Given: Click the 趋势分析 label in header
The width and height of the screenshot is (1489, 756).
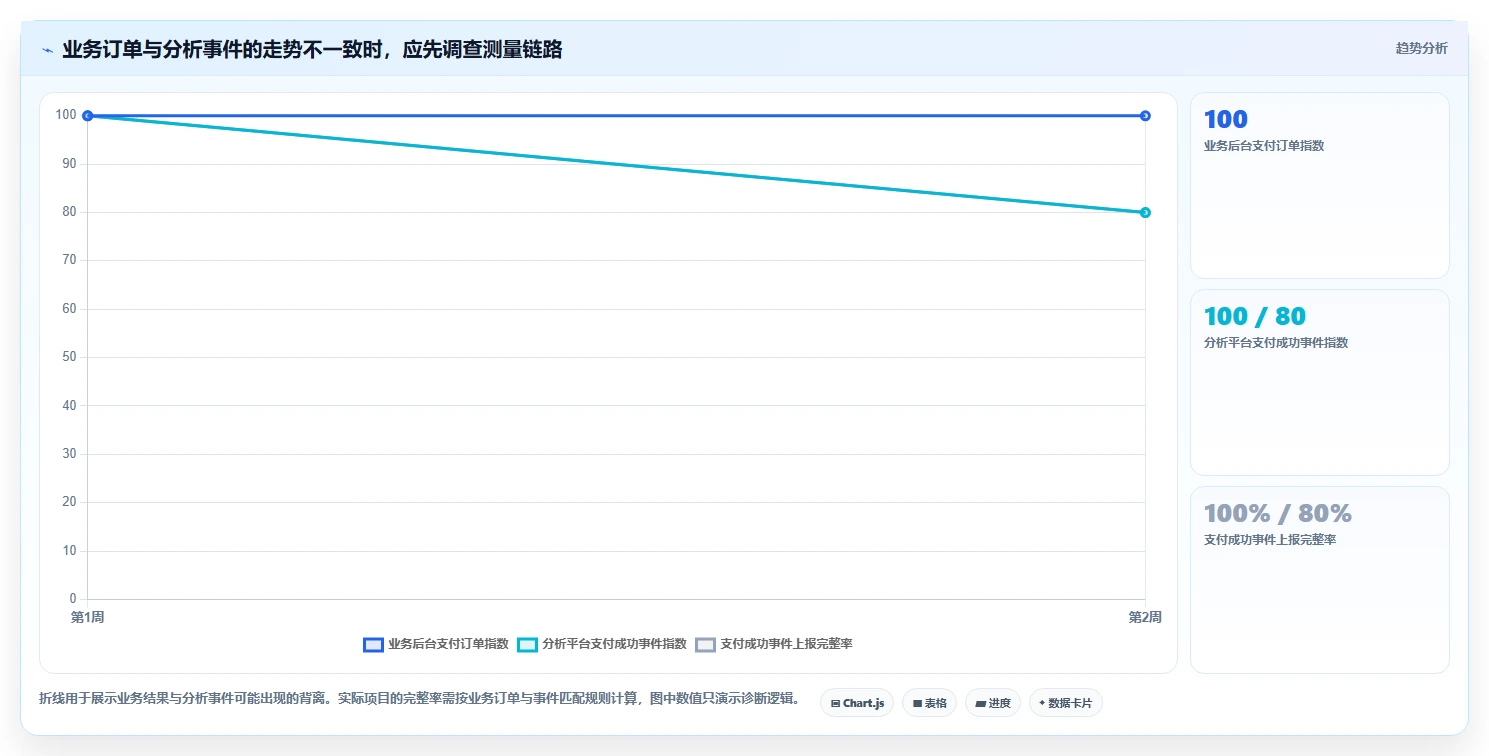Looking at the screenshot, I should pyautogui.click(x=1421, y=48).
